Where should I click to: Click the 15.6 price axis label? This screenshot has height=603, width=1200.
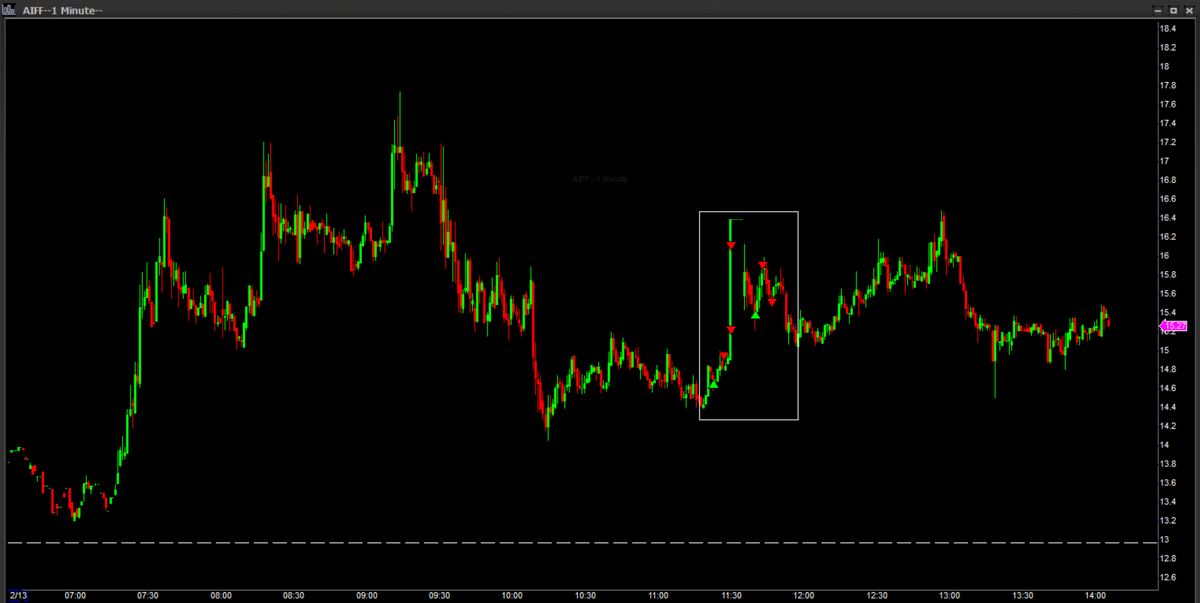point(1166,294)
